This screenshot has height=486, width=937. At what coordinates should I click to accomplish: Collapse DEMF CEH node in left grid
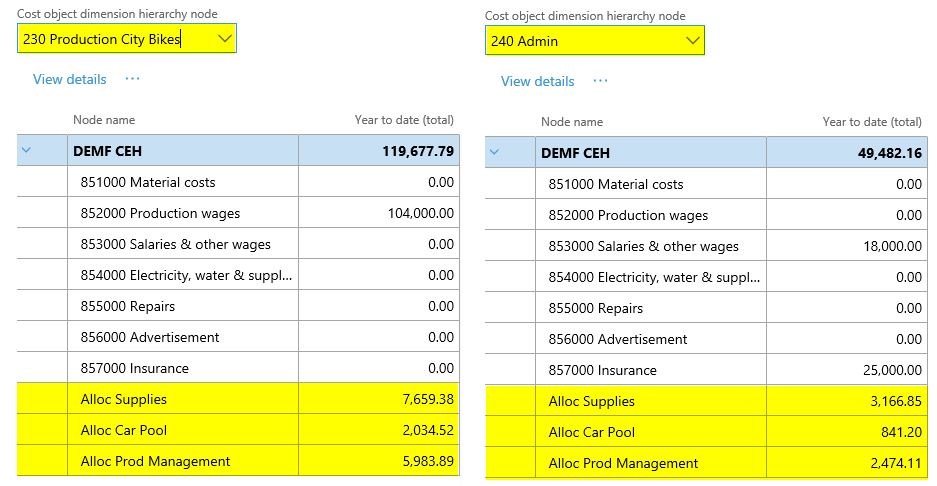(x=27, y=151)
